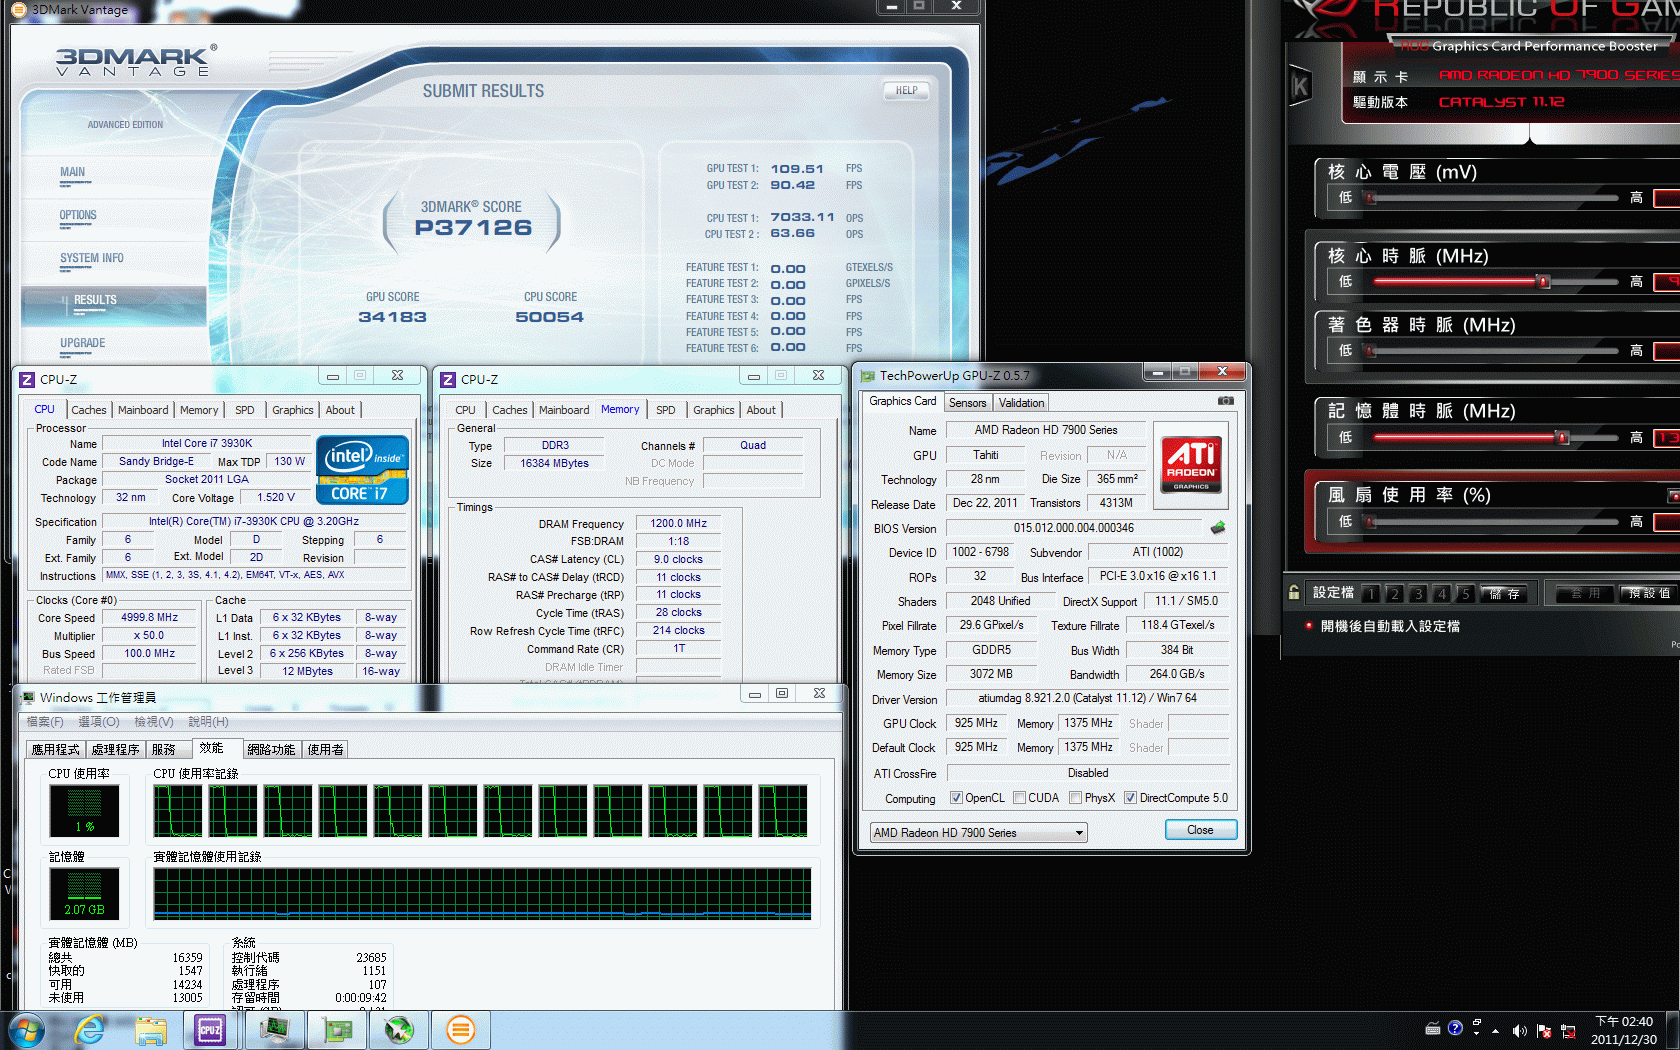Click the keyboard input tray icon
Image resolution: width=1680 pixels, height=1050 pixels.
(x=1433, y=1028)
